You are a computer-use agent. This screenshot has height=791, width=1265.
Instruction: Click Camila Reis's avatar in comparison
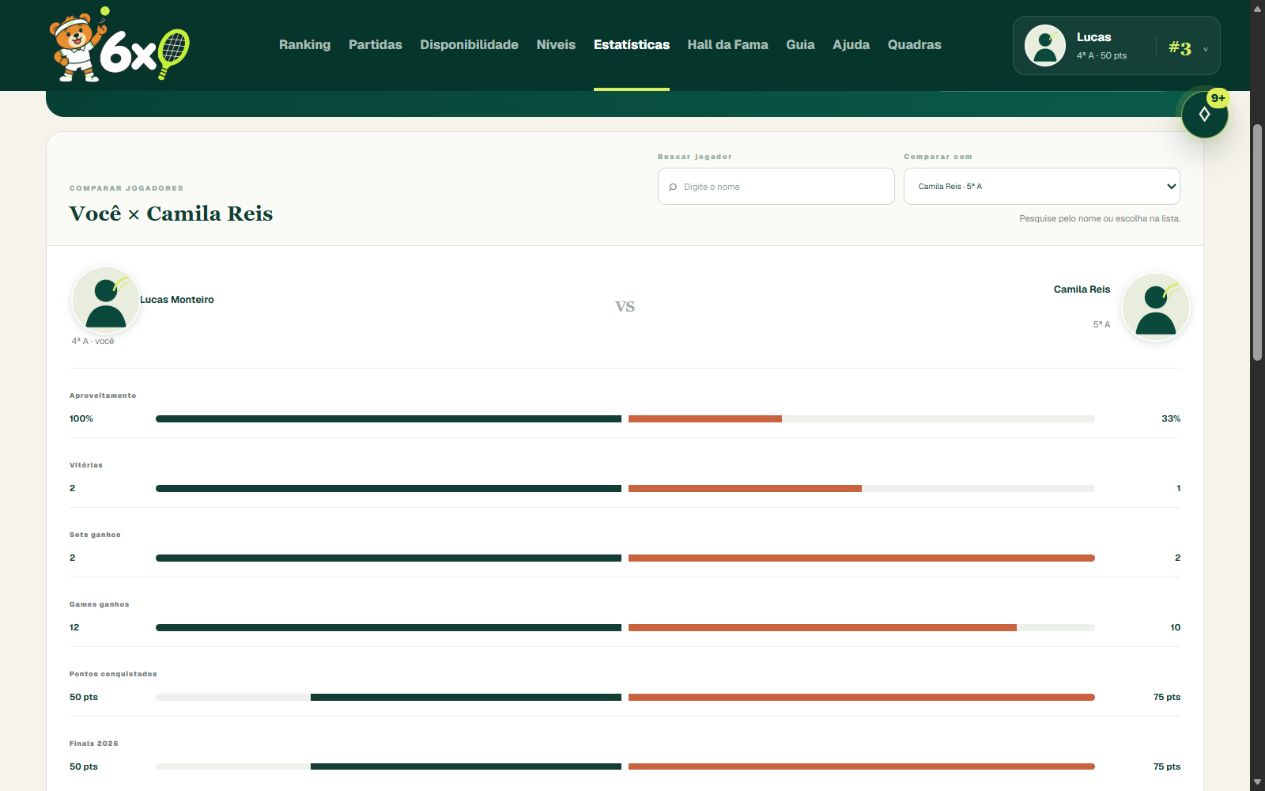(1156, 307)
